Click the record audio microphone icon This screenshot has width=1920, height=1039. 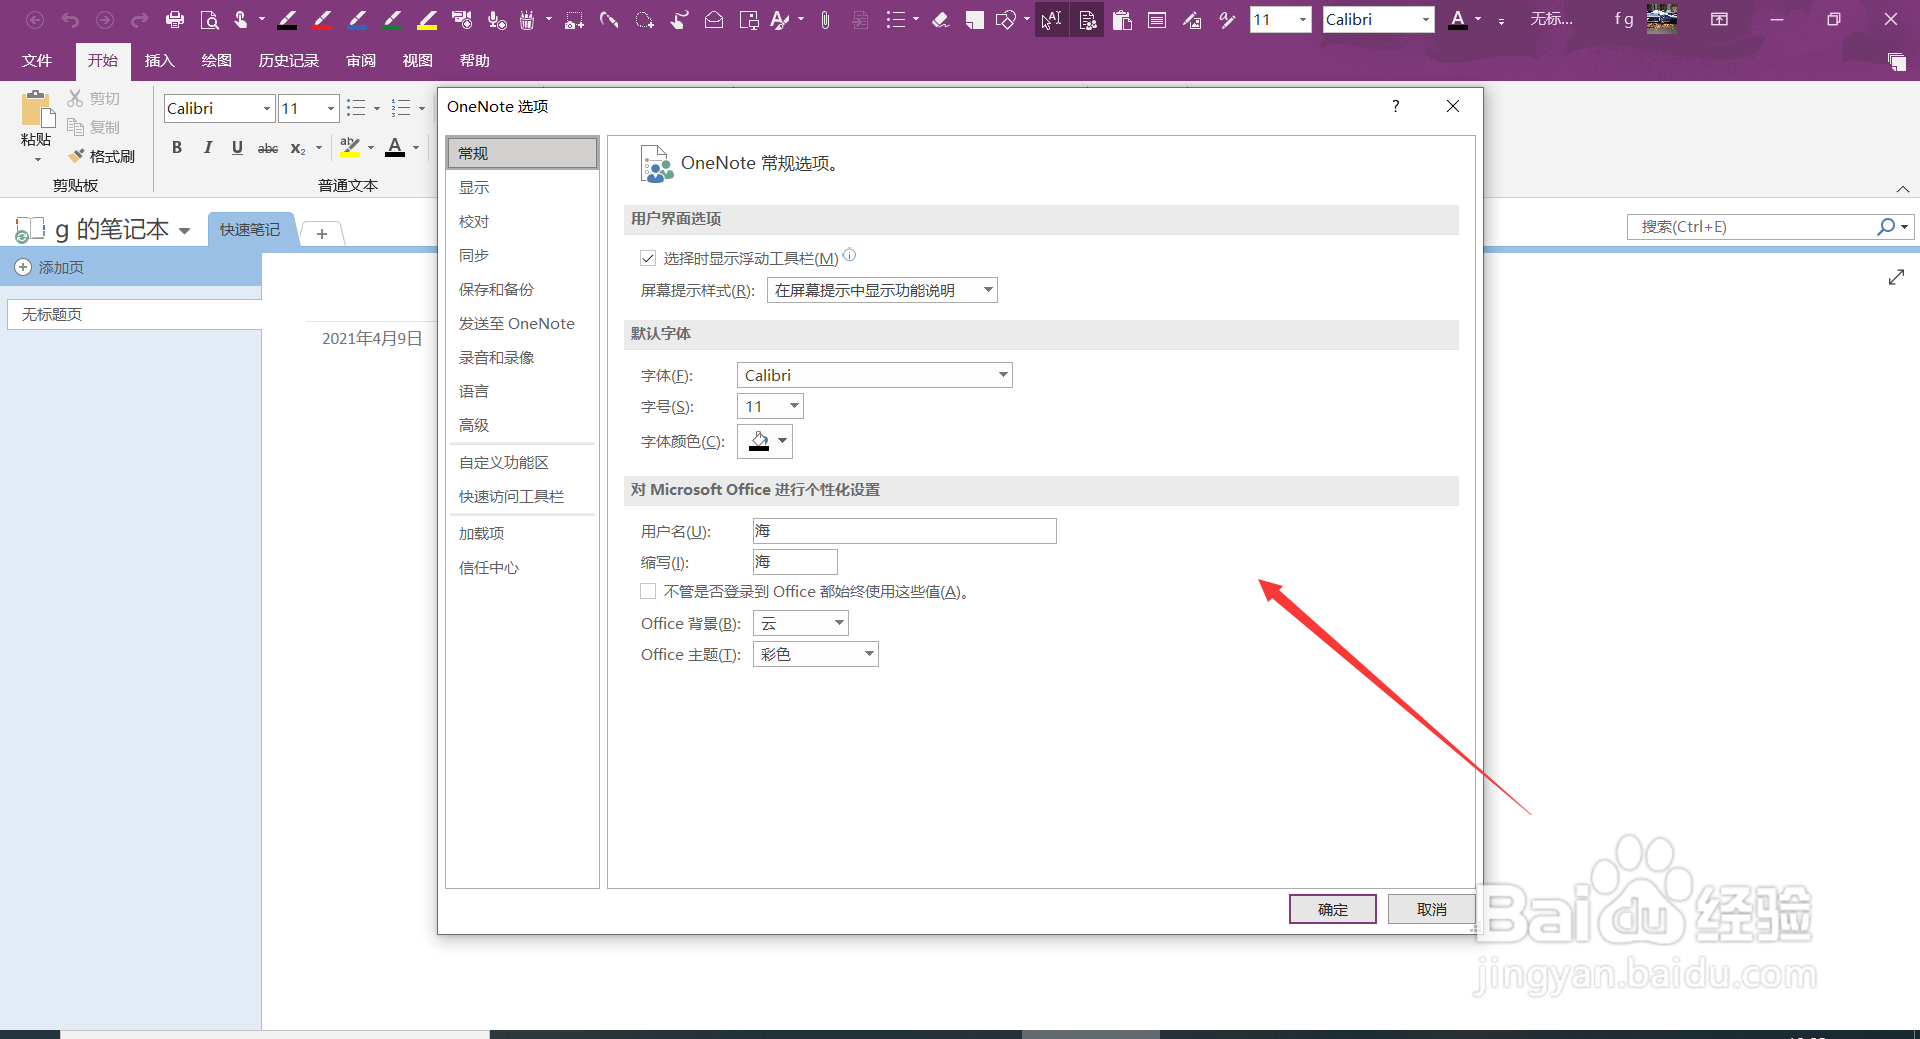(497, 19)
